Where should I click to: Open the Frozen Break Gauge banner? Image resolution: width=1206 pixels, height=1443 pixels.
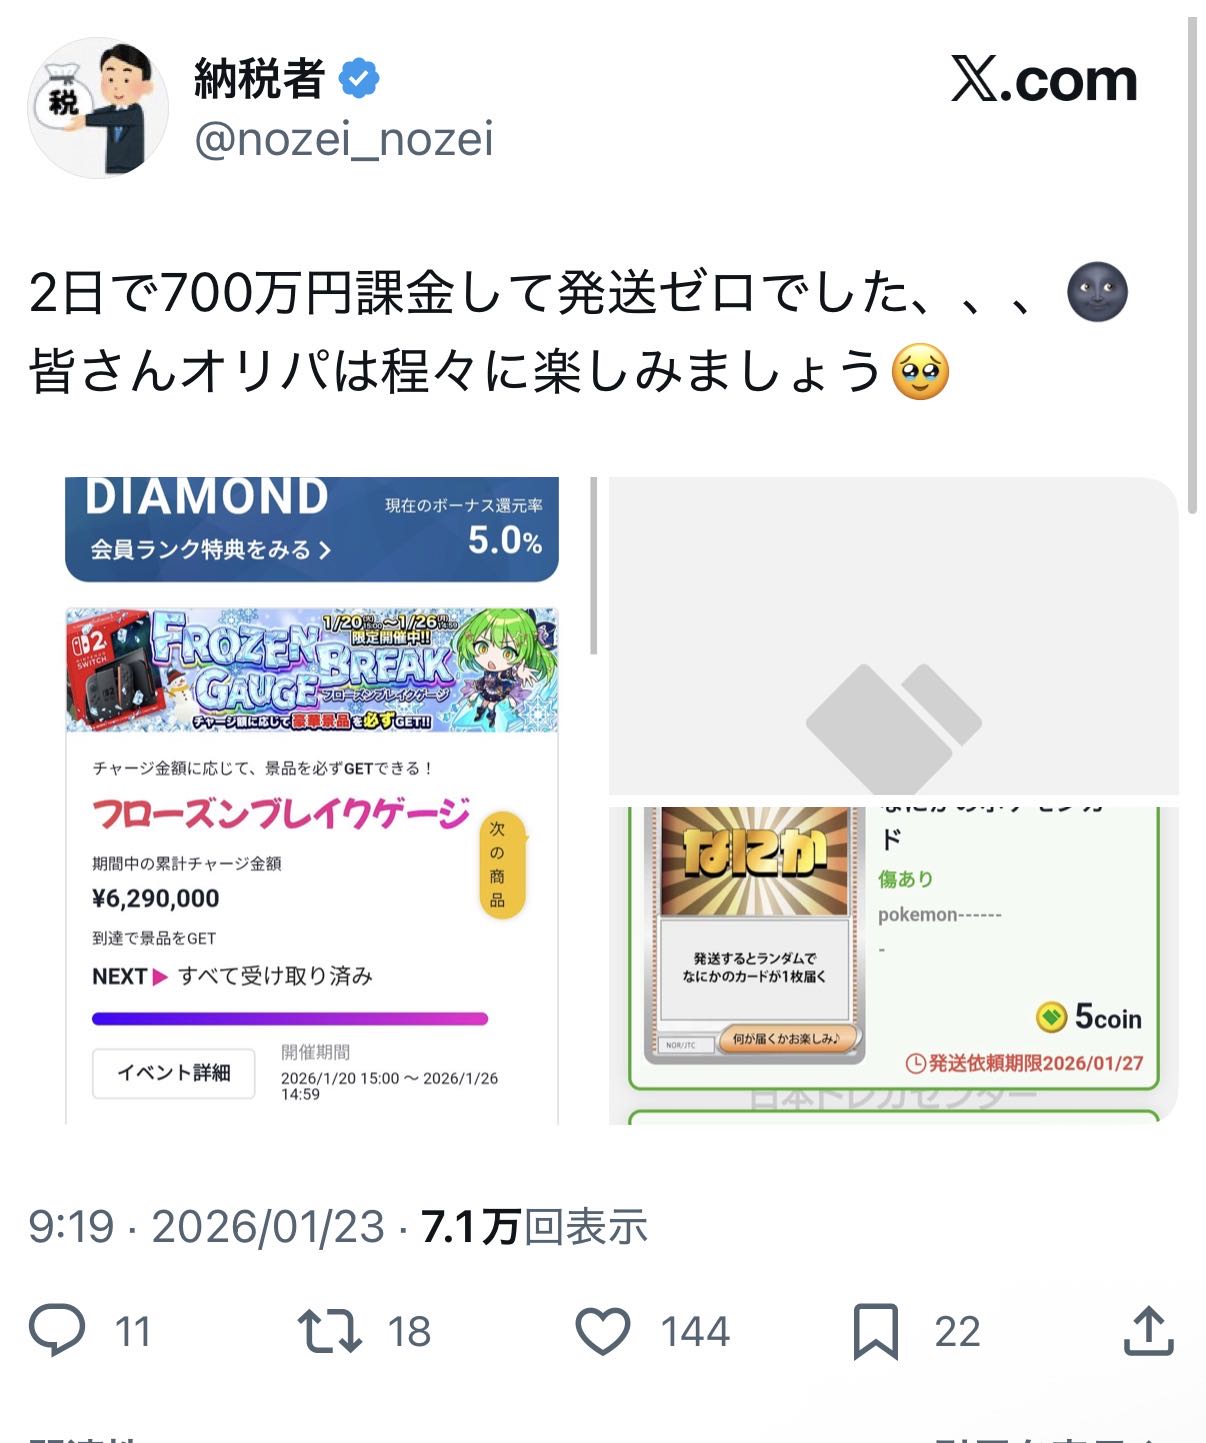pos(312,670)
